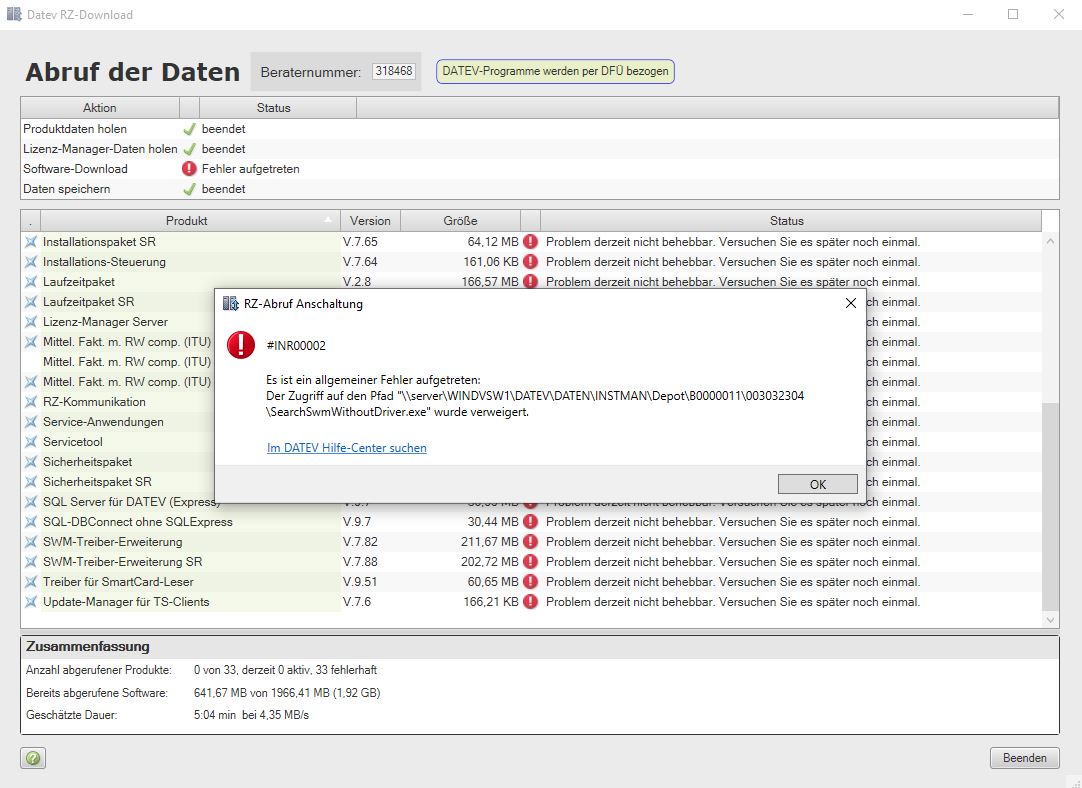Screen dimensions: 1082x788
Task: Open the 'Im DATEV Hilfe-Center suchen' link
Action: point(346,448)
